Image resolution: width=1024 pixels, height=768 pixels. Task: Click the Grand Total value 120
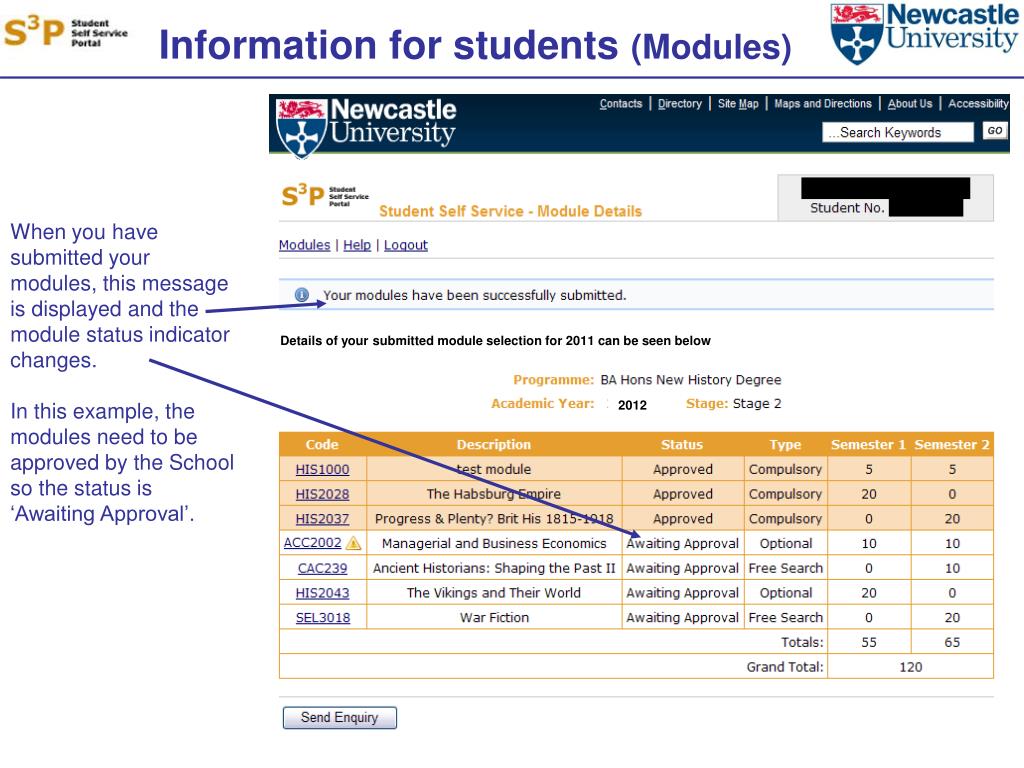910,667
